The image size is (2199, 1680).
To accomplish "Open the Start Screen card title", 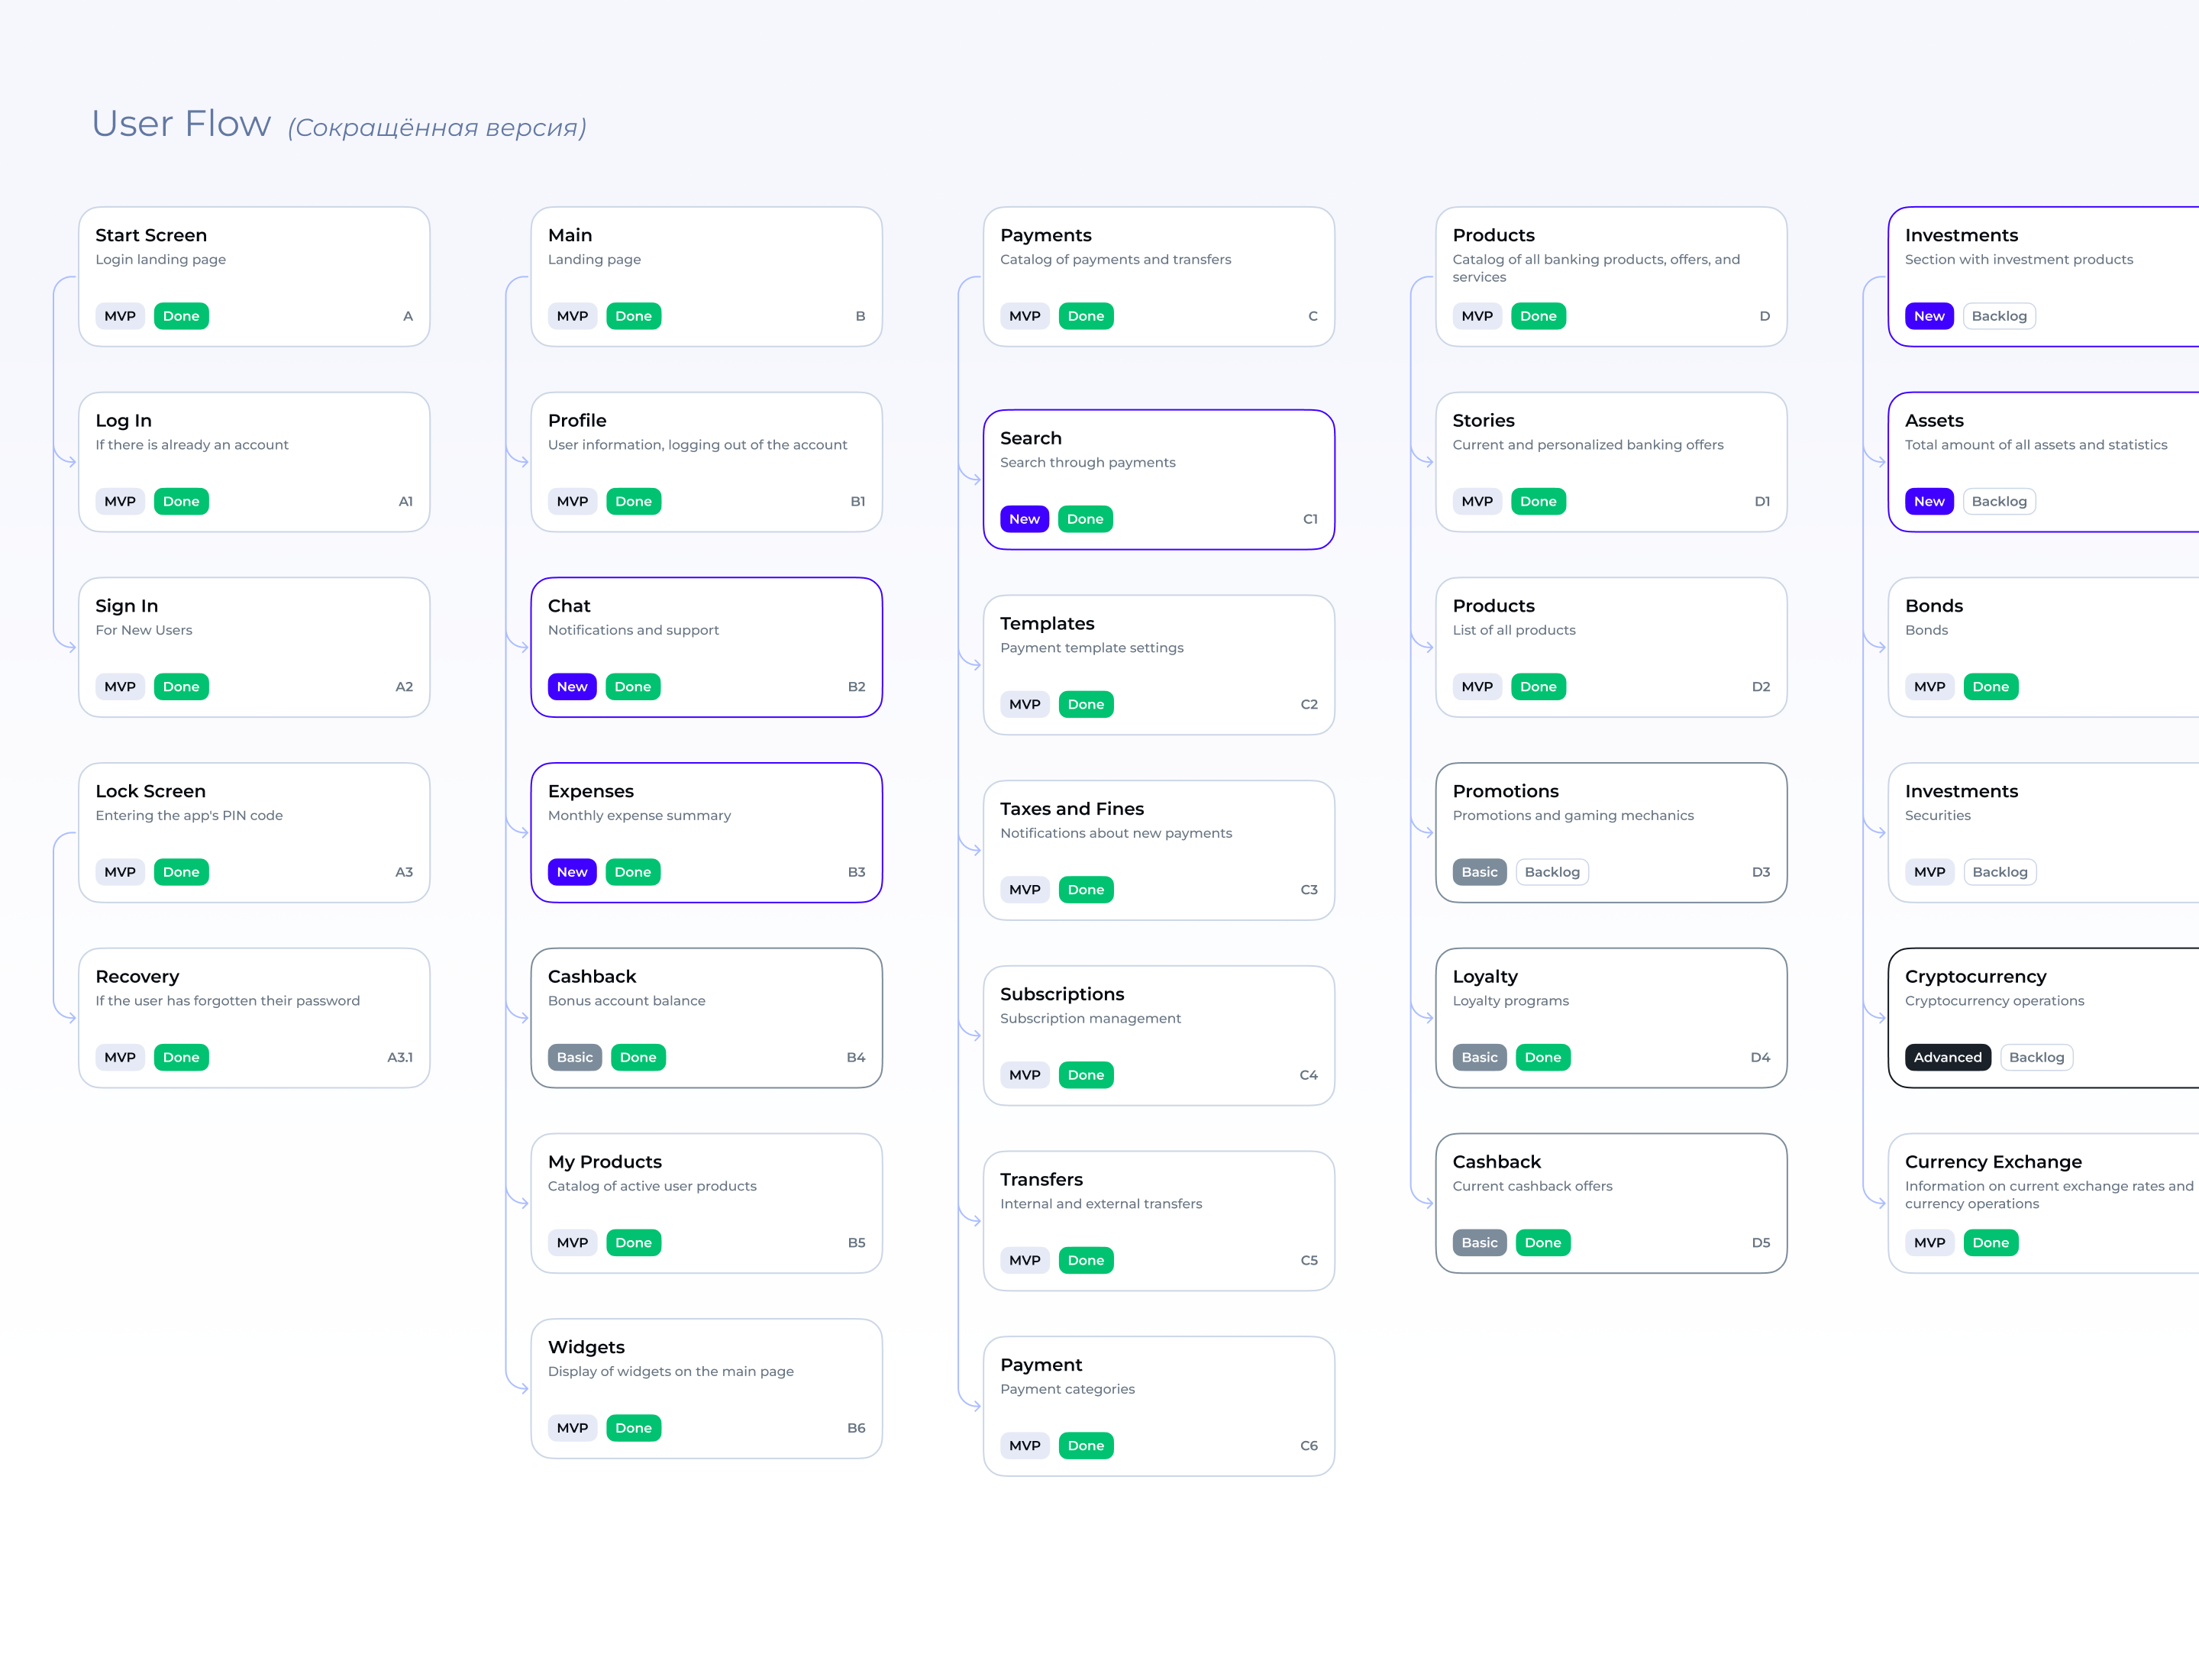I will click(151, 235).
